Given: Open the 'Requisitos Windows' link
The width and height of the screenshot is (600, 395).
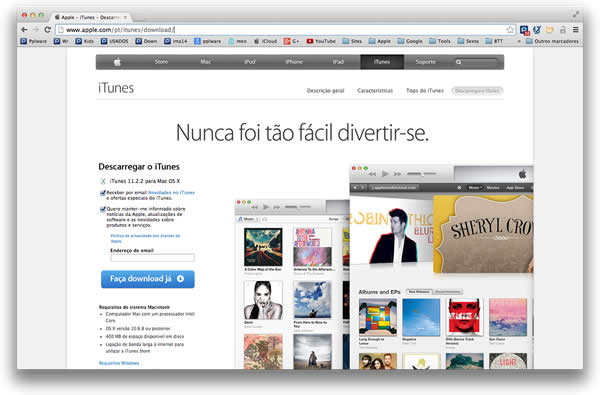Looking at the screenshot, I should [x=119, y=363].
